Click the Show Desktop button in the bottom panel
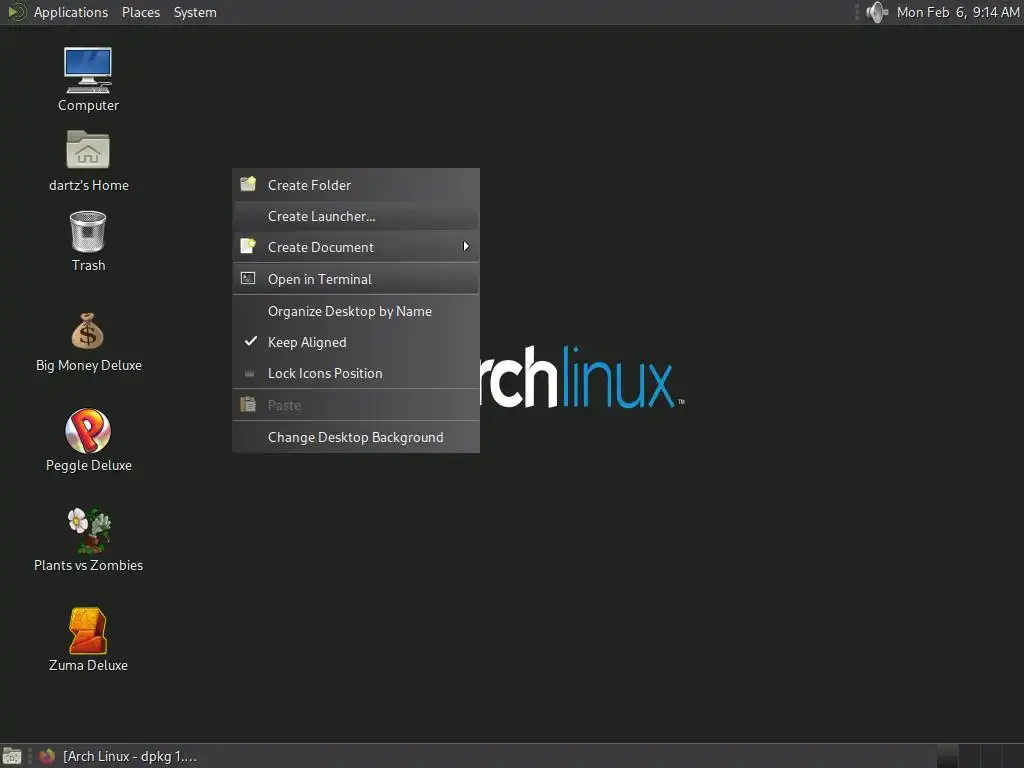1024x768 pixels. point(12,756)
